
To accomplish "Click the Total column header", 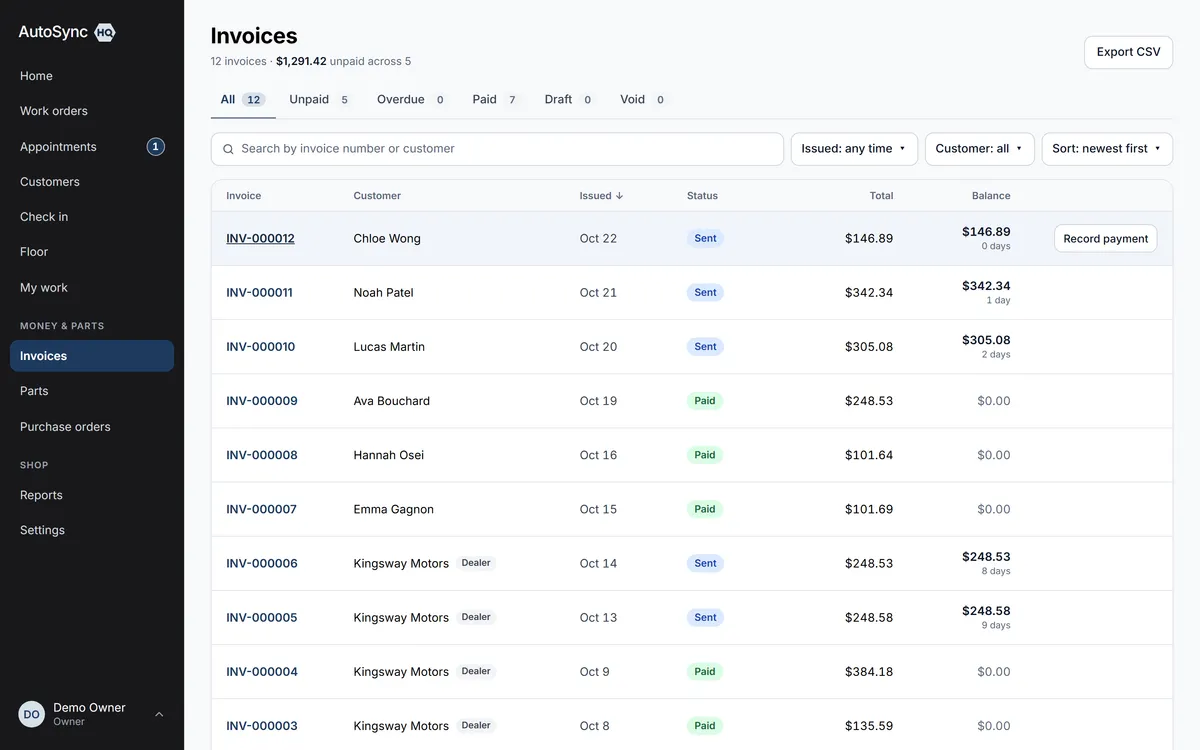I will [881, 196].
